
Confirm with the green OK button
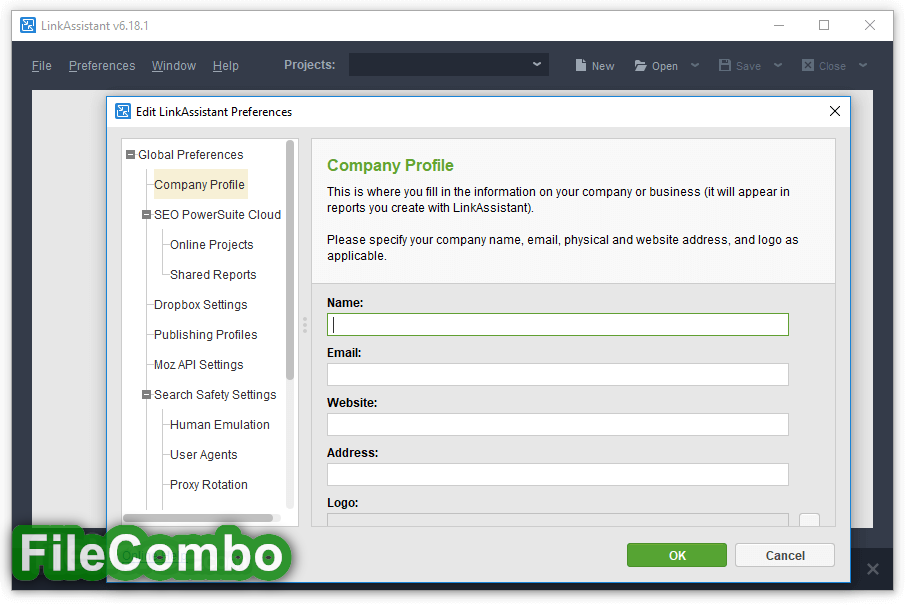tap(677, 555)
